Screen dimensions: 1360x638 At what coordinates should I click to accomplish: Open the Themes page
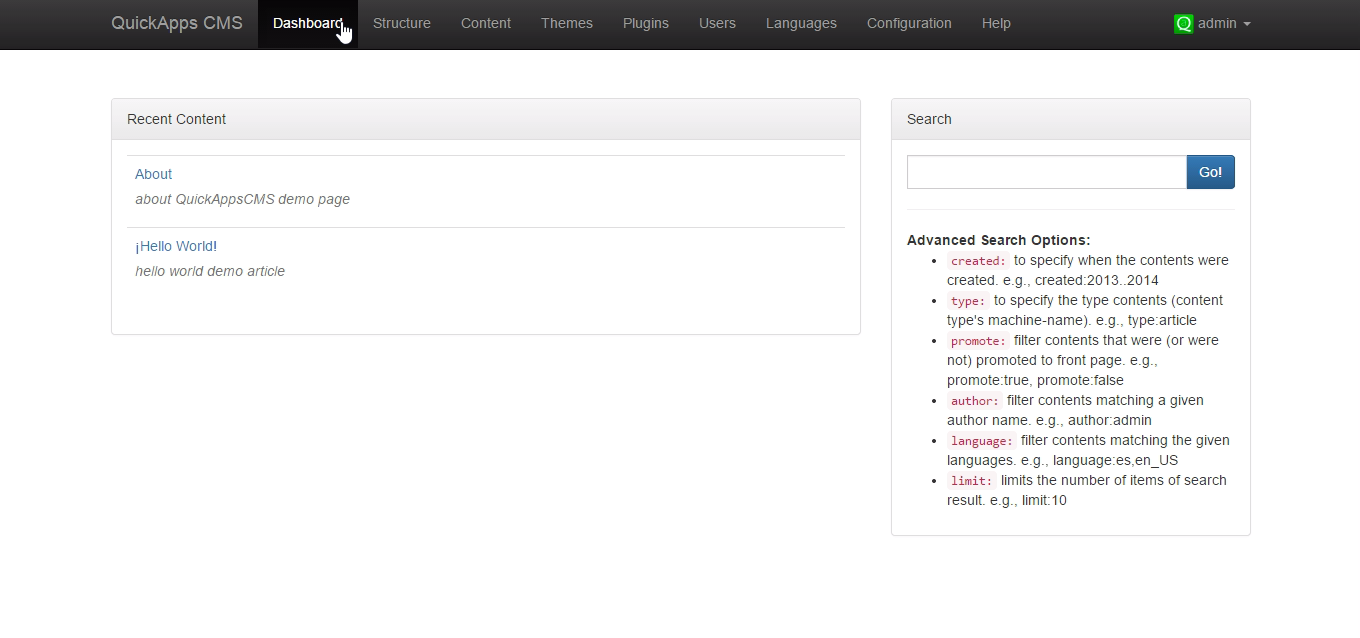pyautogui.click(x=566, y=23)
